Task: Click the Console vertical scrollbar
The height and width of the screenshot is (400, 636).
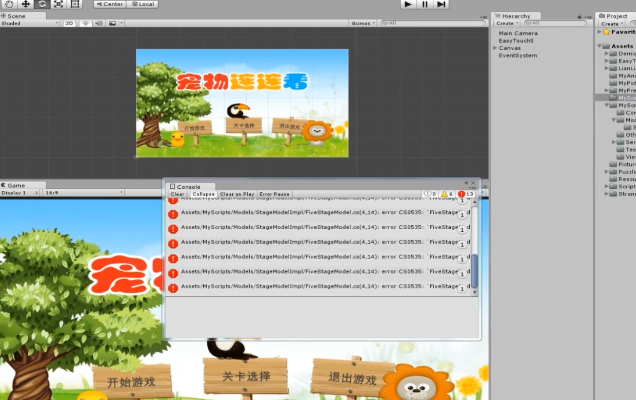Action: pos(475,272)
